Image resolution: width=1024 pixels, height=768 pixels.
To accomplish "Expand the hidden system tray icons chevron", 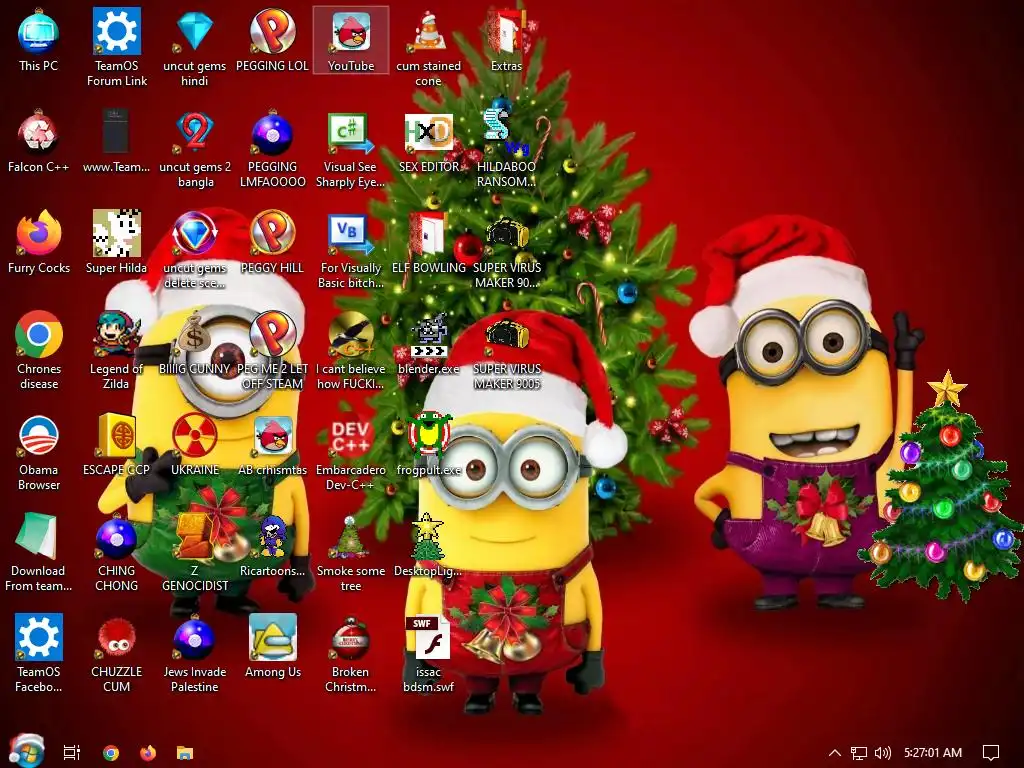I will click(835, 752).
